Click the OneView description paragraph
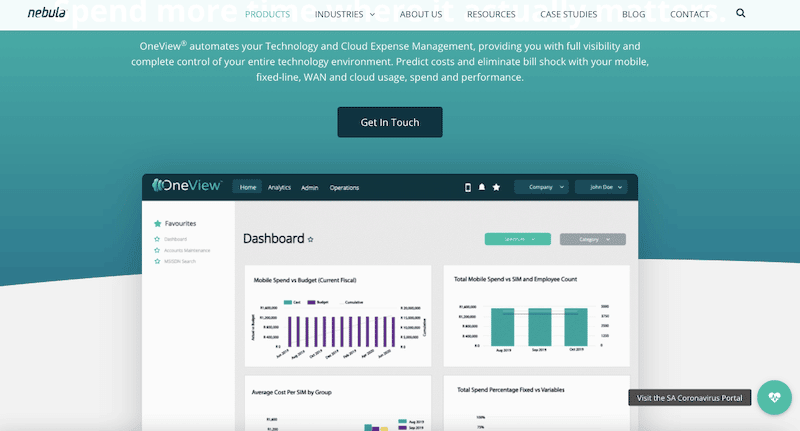The image size is (800, 431). [390, 61]
